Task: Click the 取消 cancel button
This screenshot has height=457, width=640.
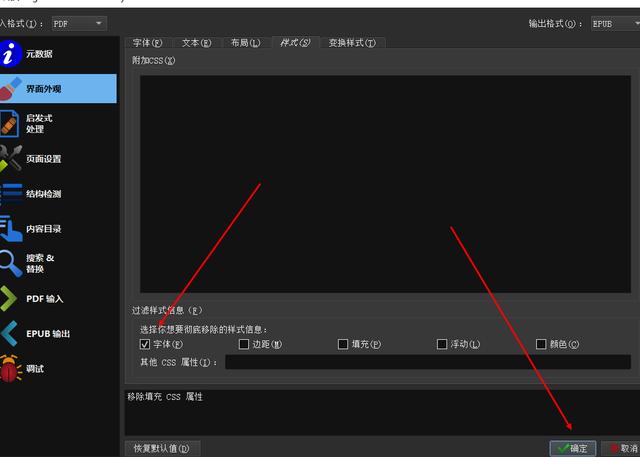Action: tap(622, 448)
